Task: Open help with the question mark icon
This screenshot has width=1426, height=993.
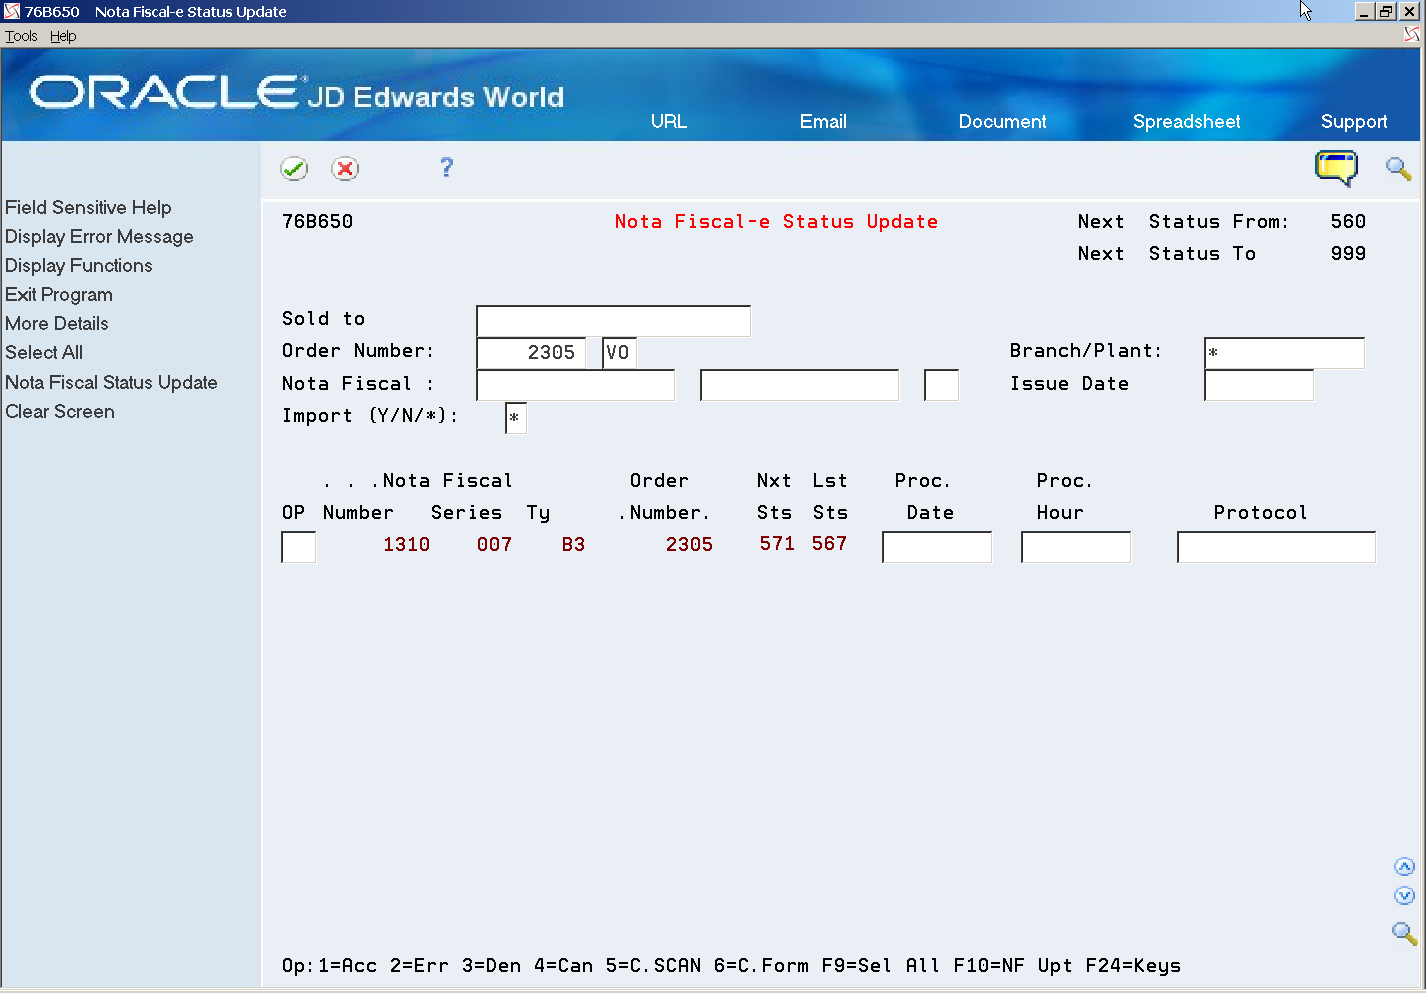Action: point(446,168)
